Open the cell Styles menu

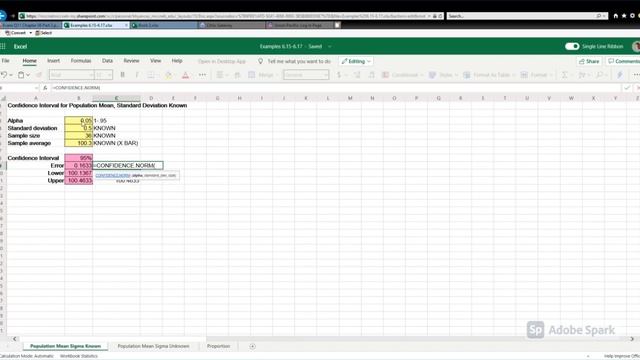[x=442, y=75]
